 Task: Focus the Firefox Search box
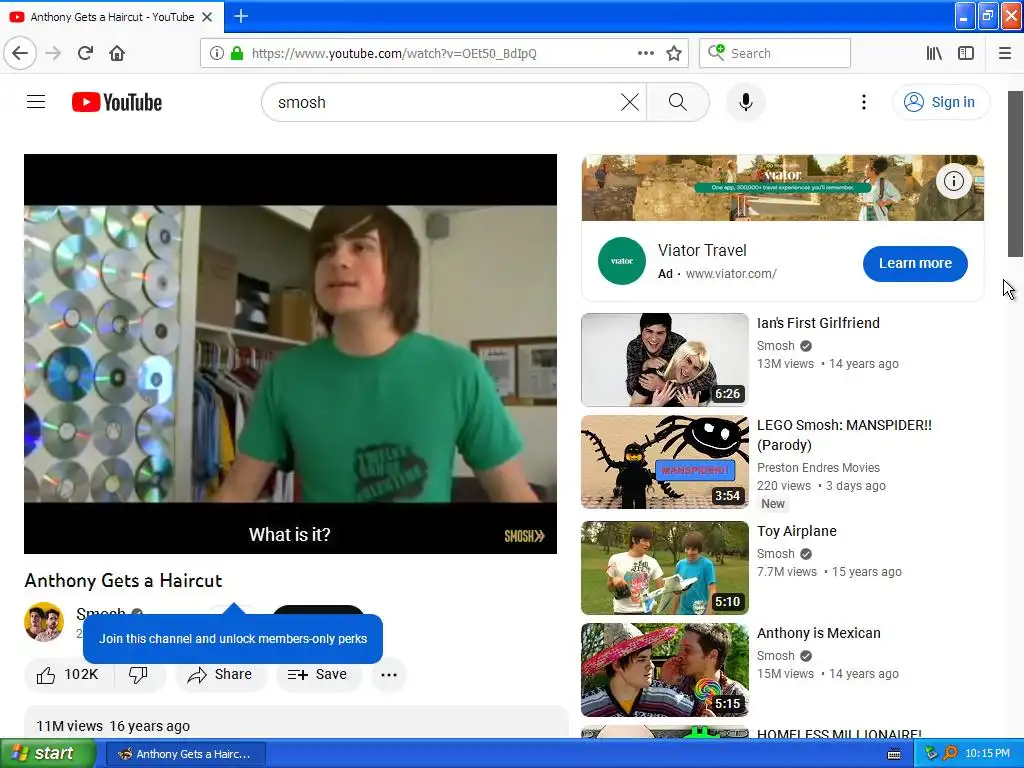tap(775, 53)
